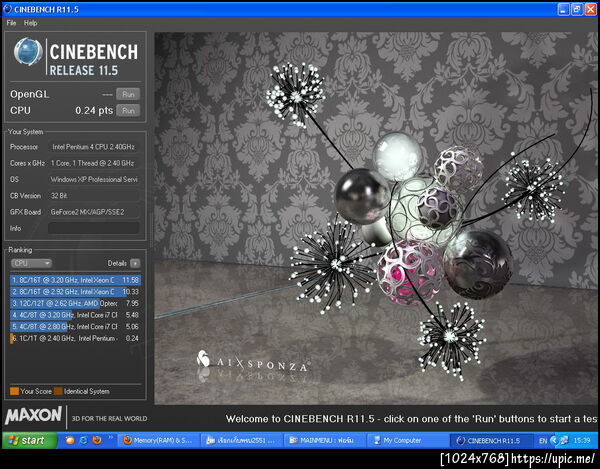Click the system clock 15:39
This screenshot has width=600, height=469.
[x=582, y=441]
